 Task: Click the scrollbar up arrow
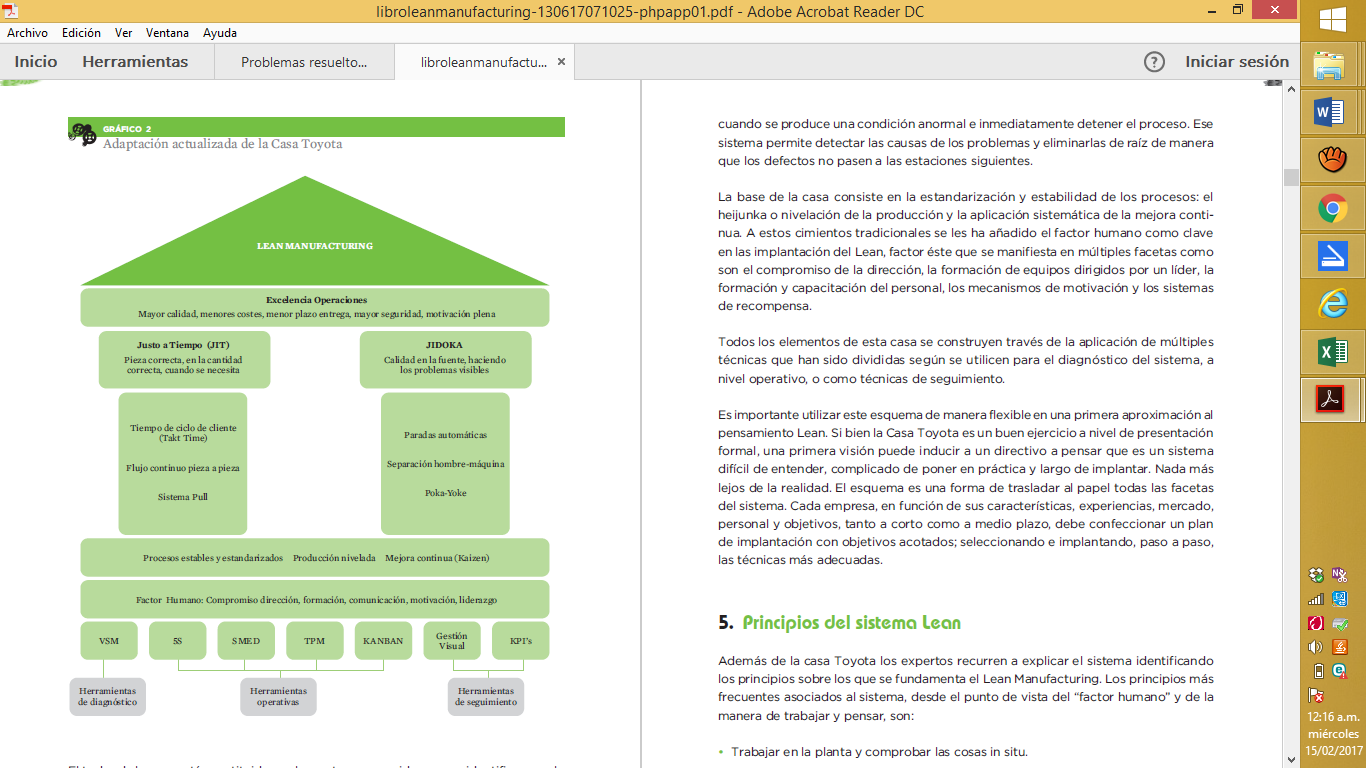point(1290,90)
